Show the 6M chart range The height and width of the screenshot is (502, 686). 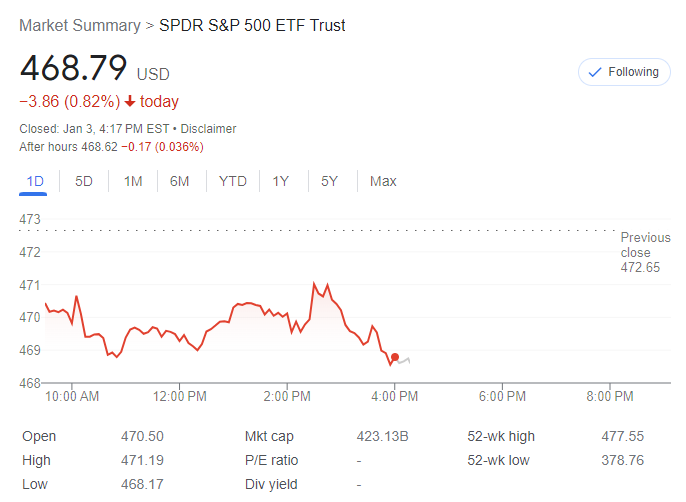click(x=180, y=181)
